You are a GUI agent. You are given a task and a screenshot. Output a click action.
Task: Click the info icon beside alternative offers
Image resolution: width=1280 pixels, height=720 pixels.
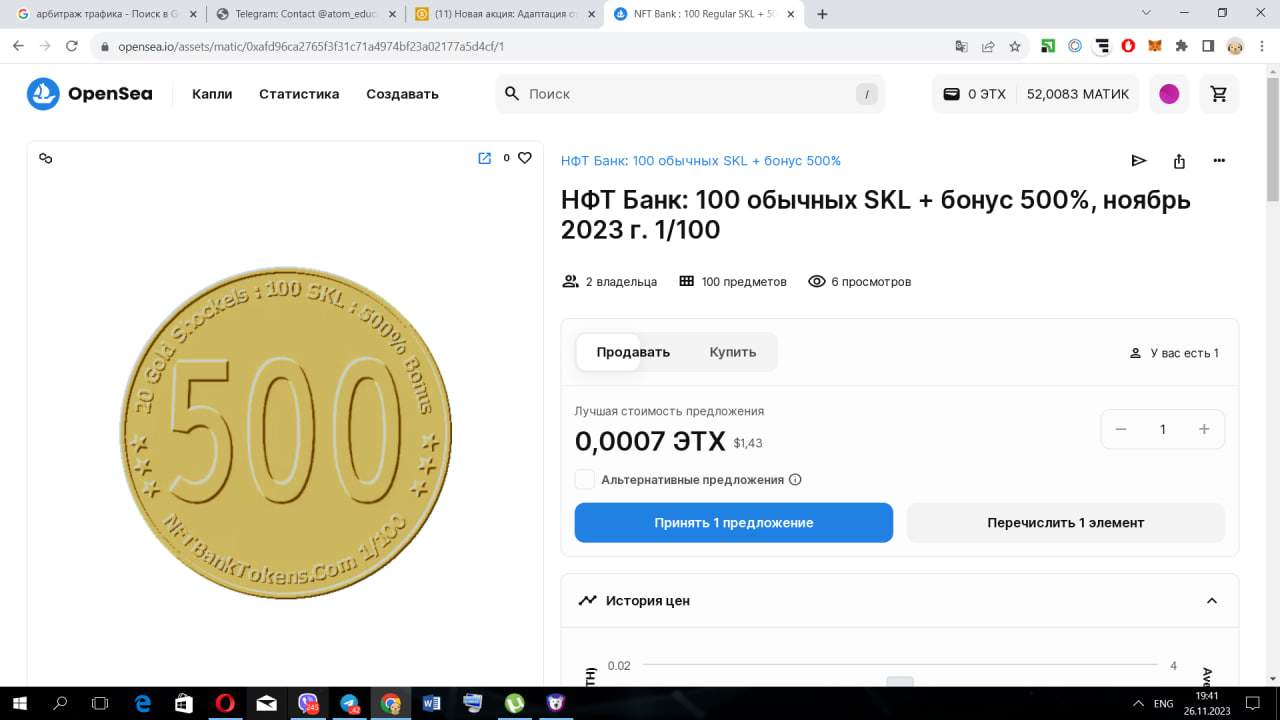795,480
